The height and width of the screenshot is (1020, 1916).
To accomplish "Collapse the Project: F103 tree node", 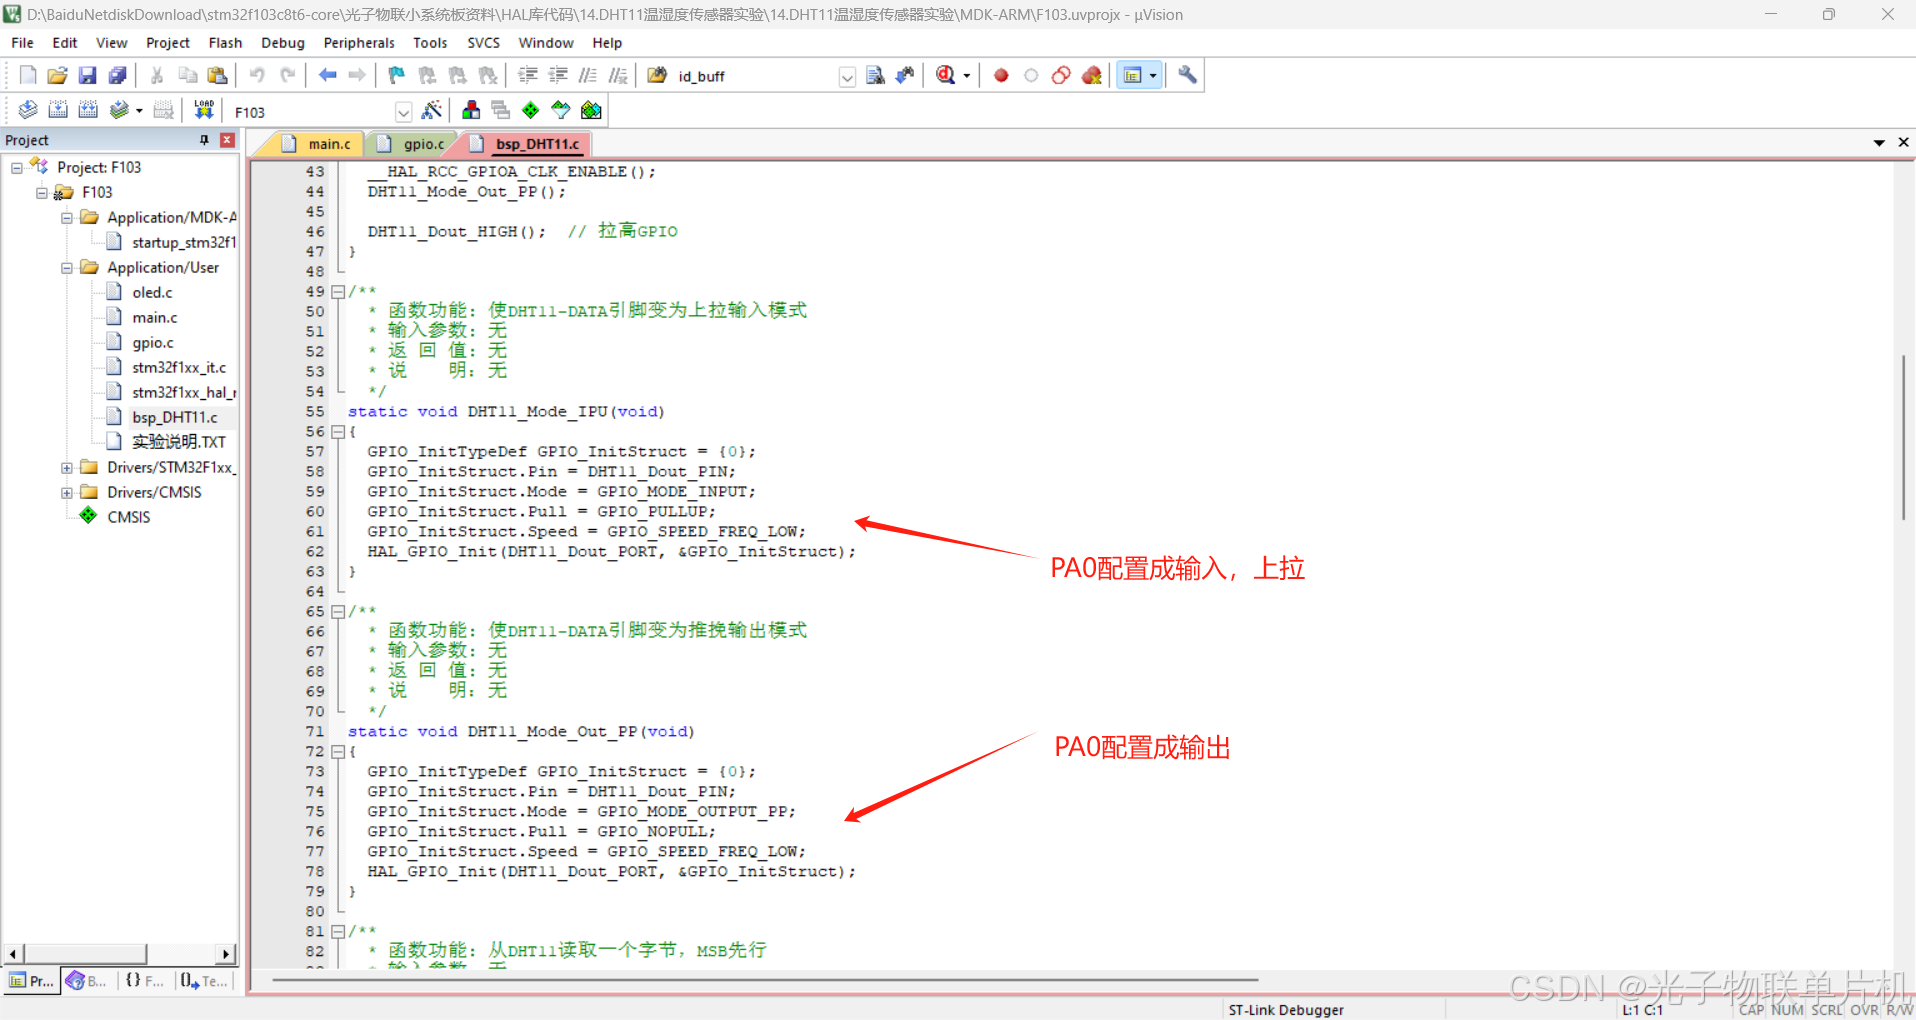I will click(17, 168).
